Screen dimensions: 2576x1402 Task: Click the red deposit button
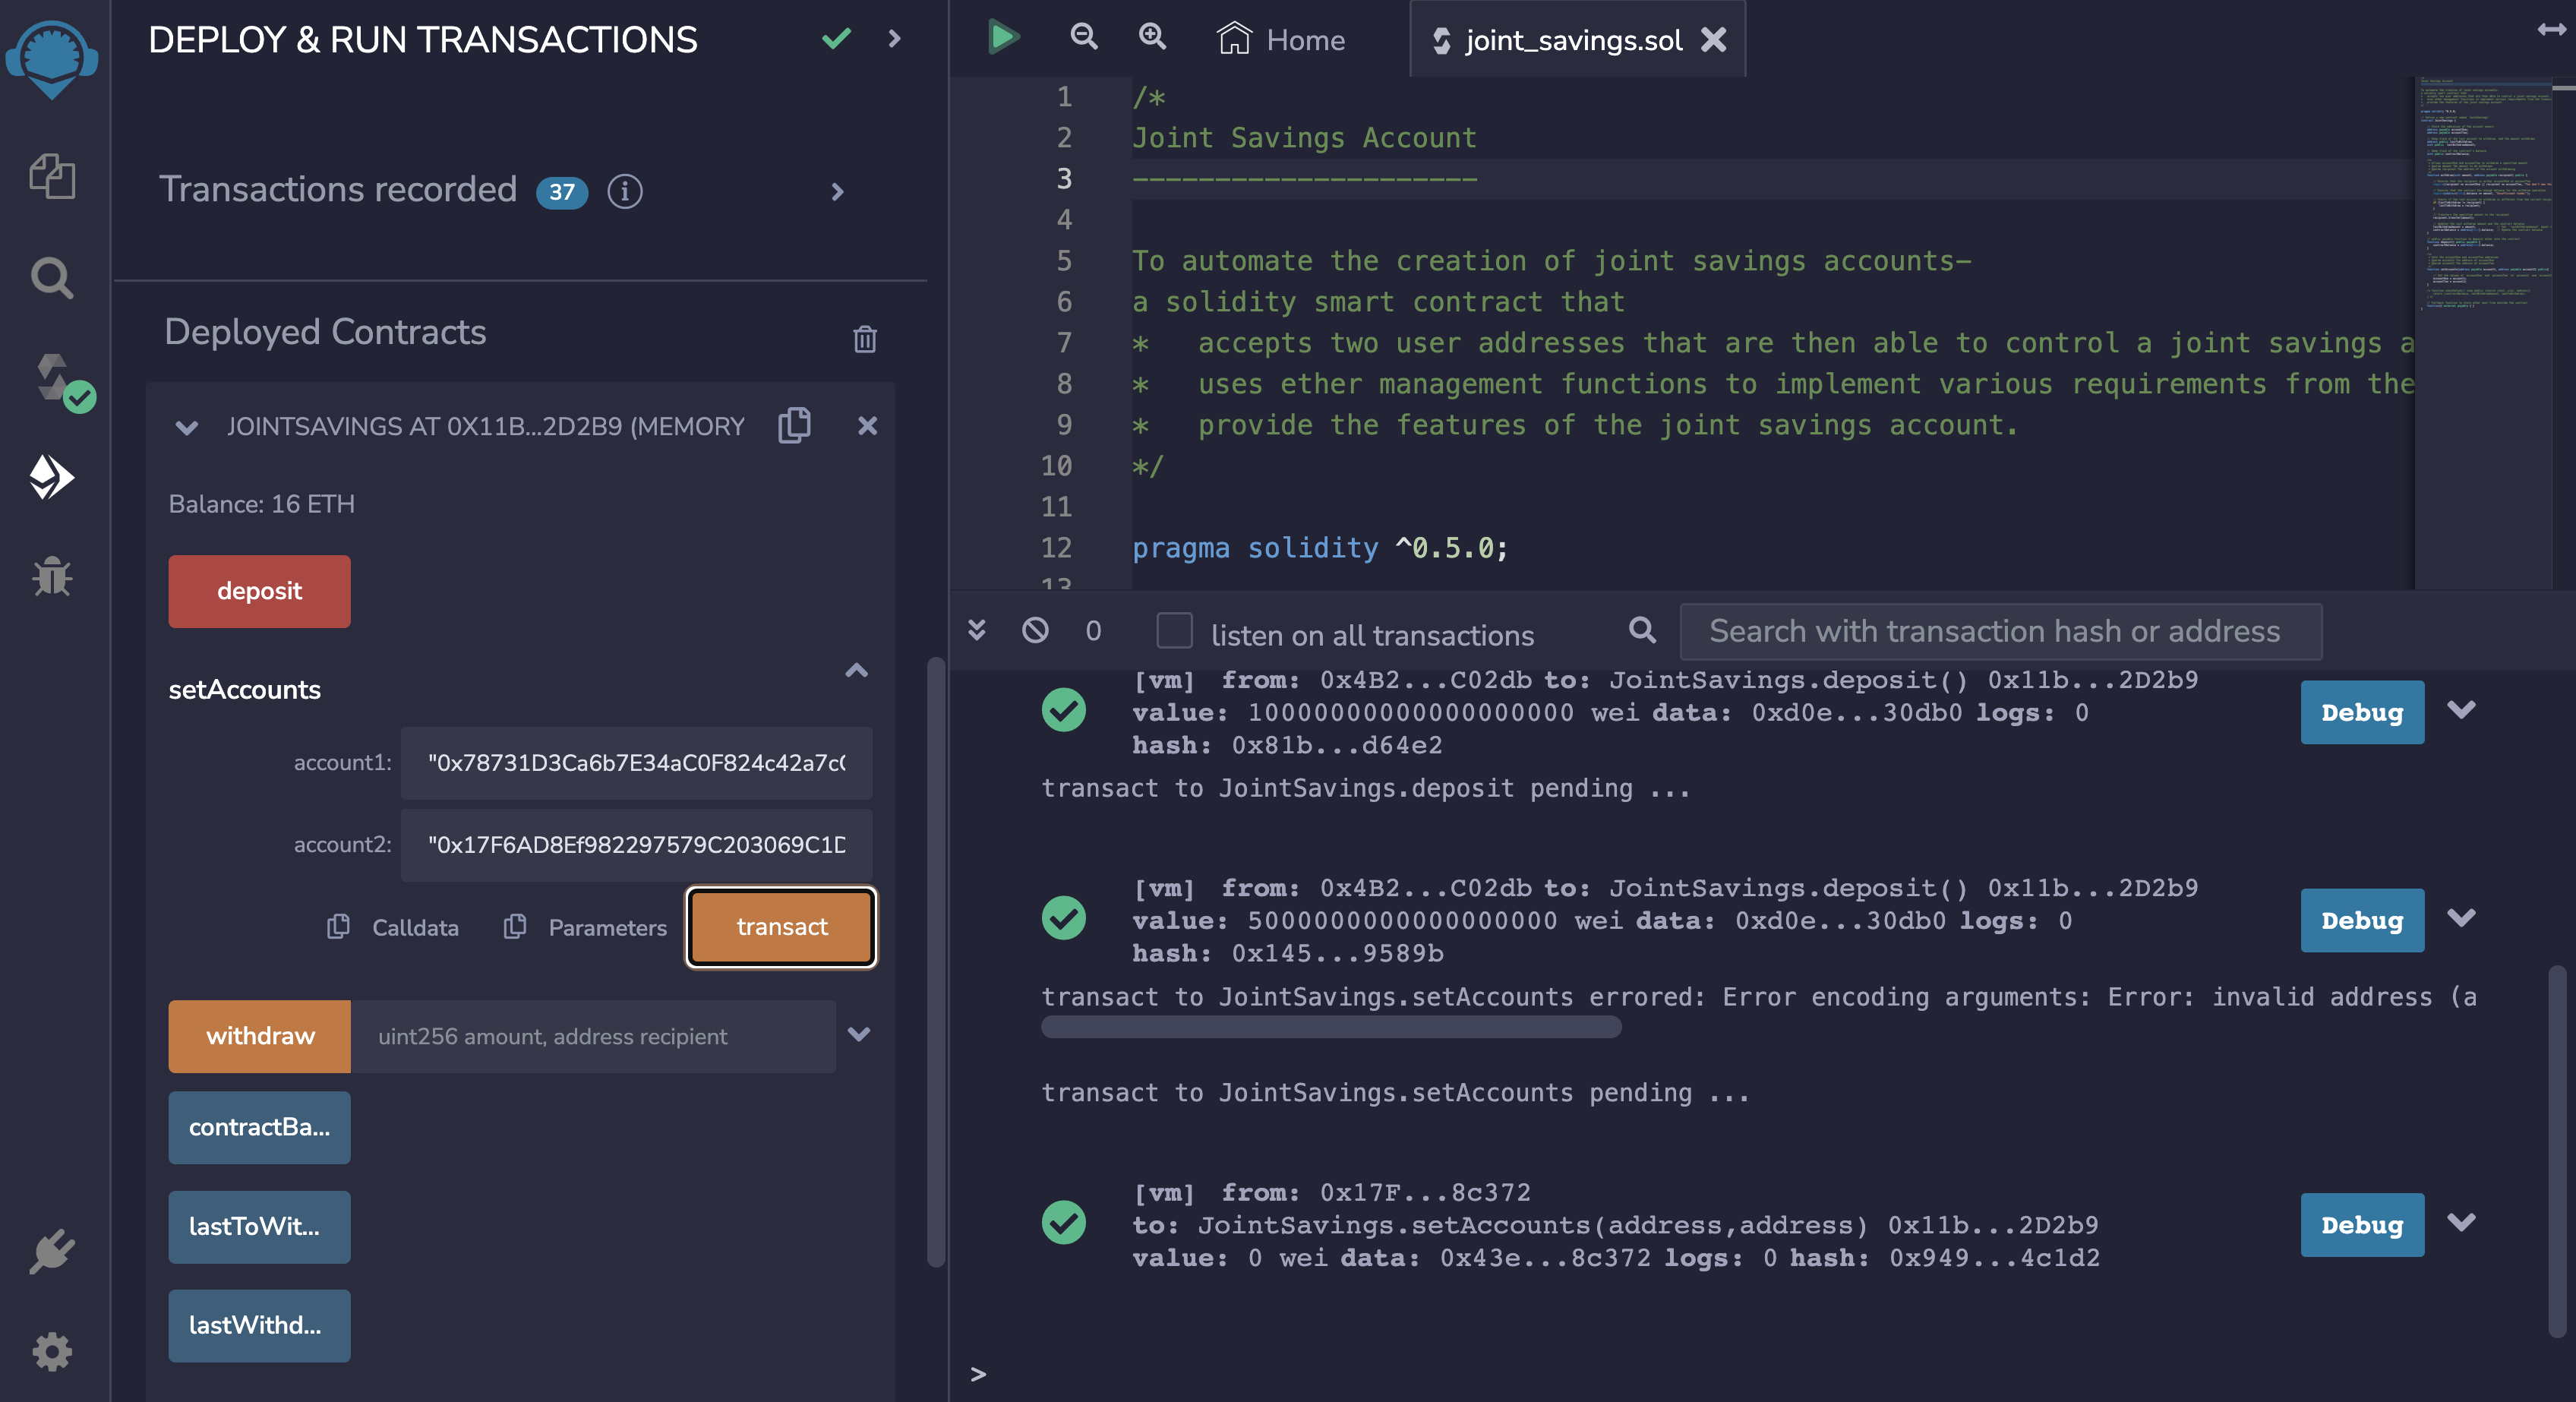tap(259, 591)
